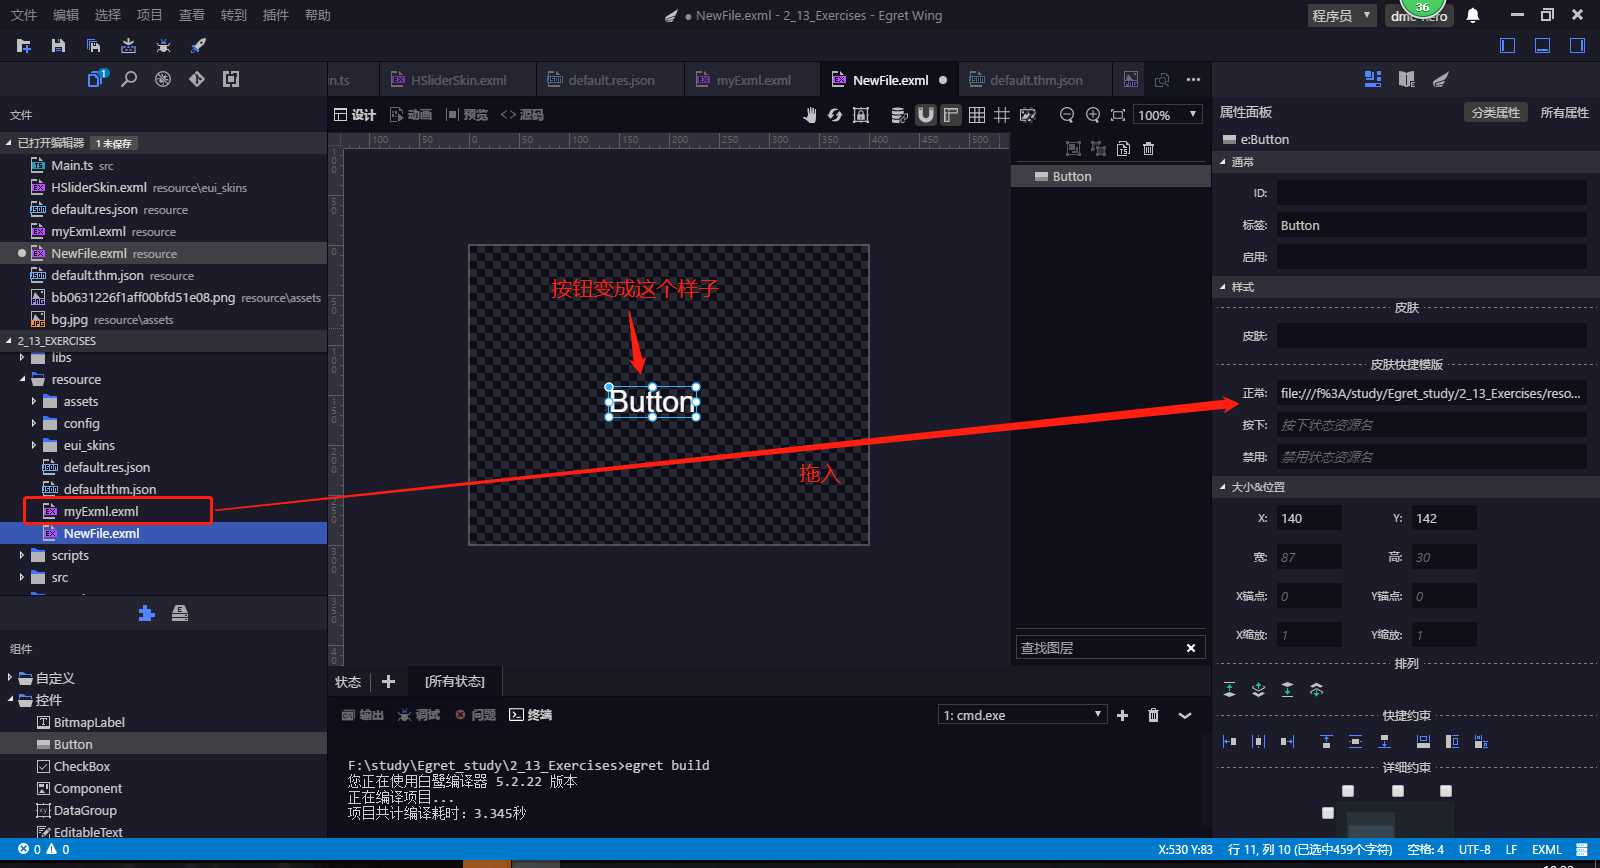The height and width of the screenshot is (868, 1600).
Task: Click the zoom out magnifier icon
Action: click(1067, 115)
